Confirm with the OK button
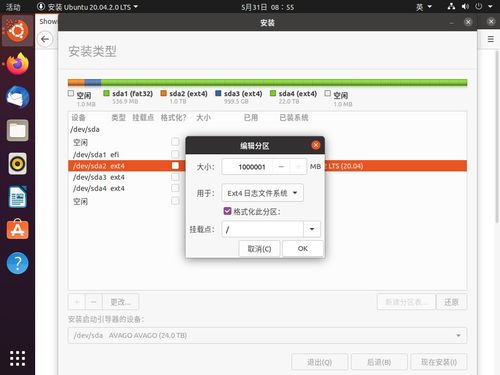 (303, 249)
